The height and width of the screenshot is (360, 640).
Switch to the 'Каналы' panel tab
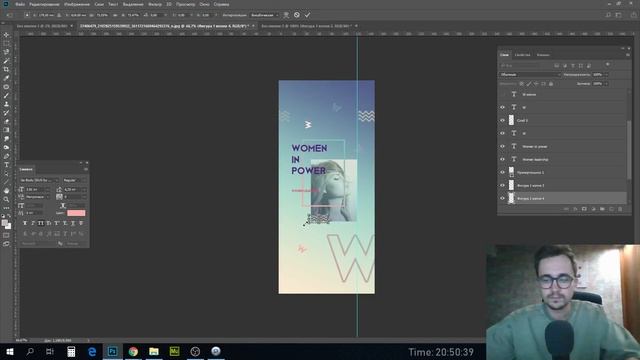[x=543, y=55]
